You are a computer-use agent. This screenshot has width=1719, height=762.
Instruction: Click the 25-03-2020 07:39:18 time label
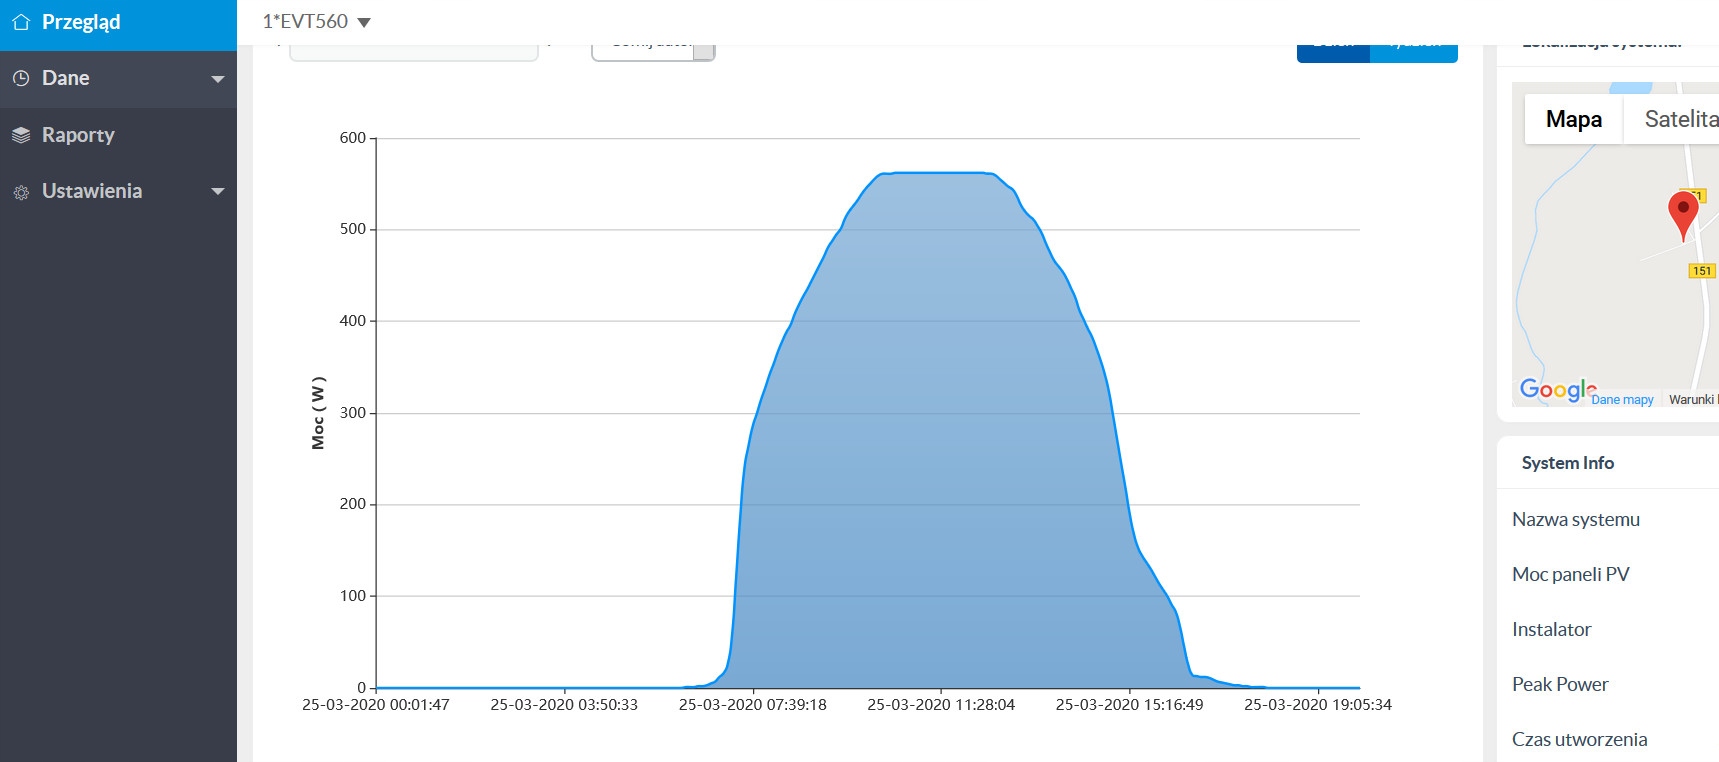click(753, 705)
